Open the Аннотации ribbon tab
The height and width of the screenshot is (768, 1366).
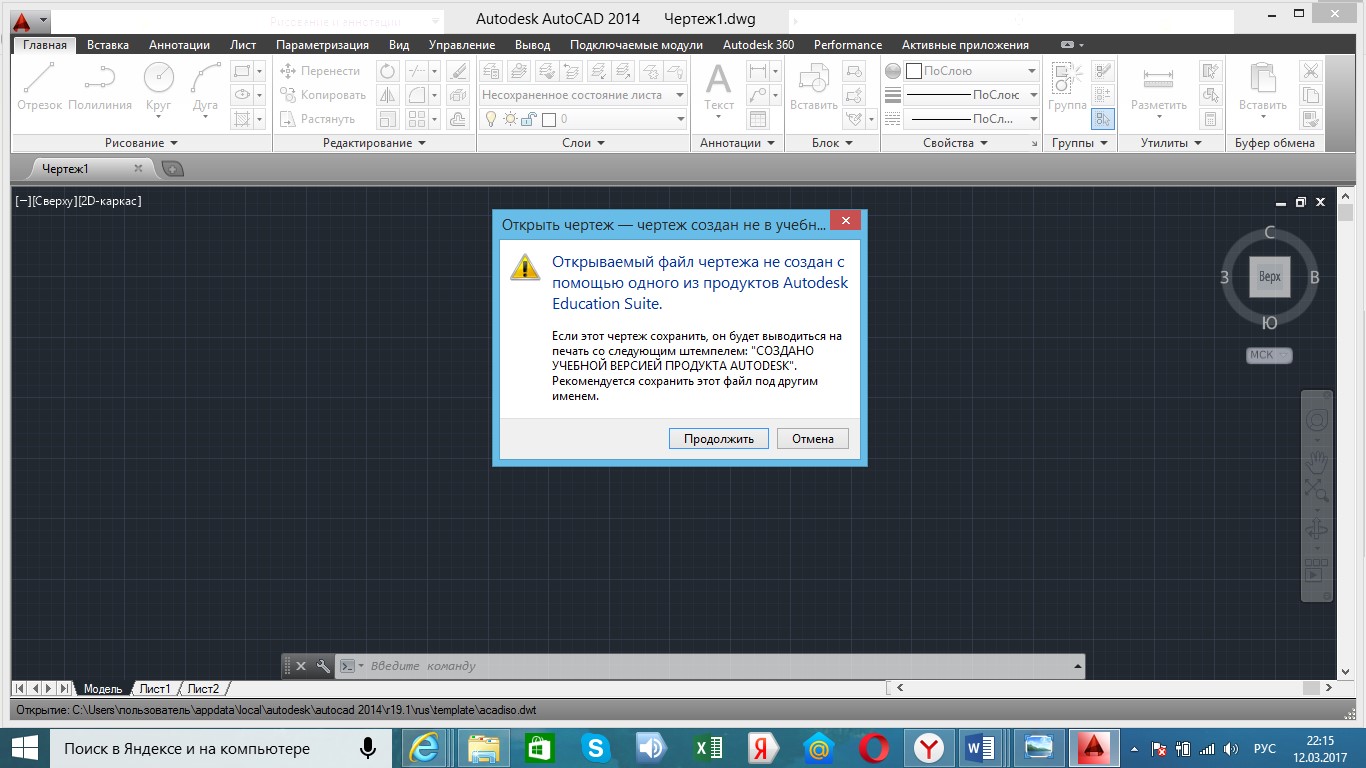click(179, 45)
